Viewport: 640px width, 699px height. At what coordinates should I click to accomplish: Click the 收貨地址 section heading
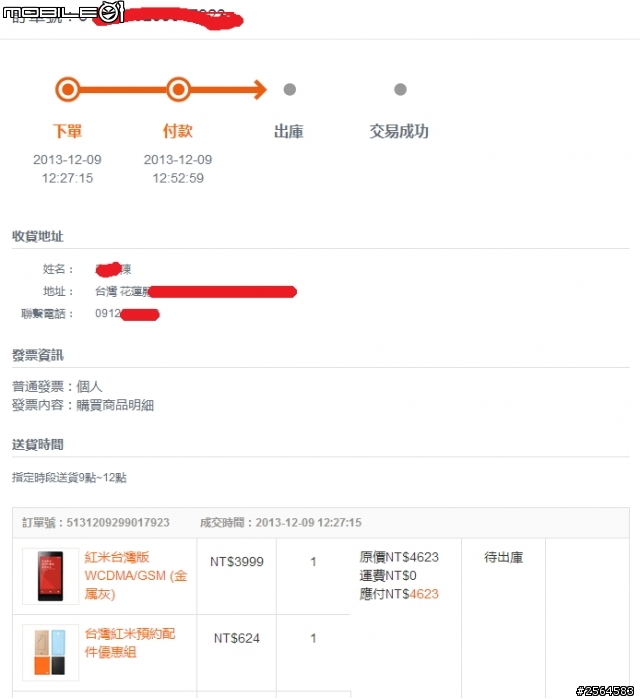pos(37,236)
